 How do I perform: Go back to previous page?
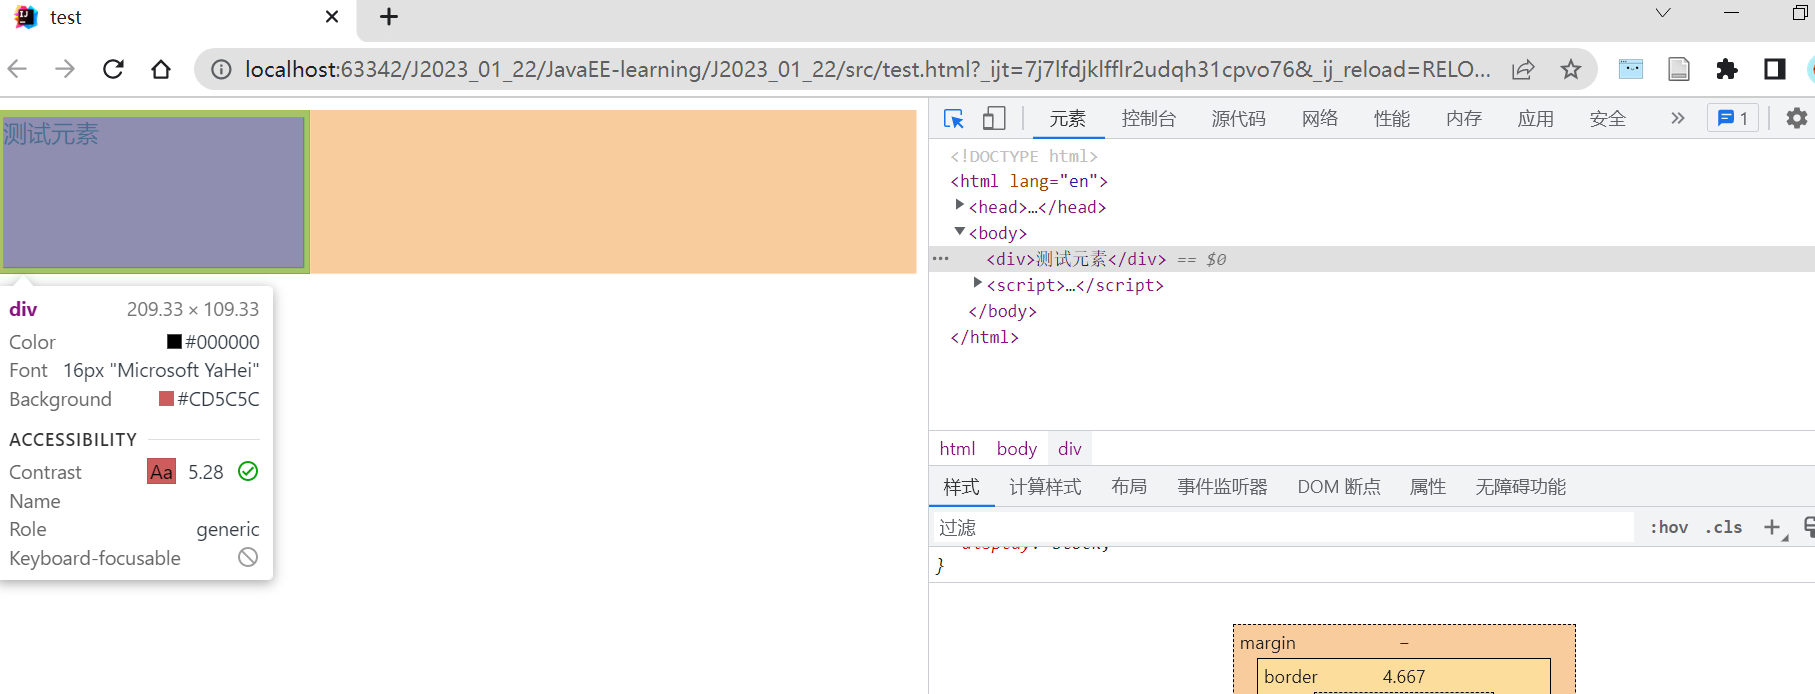[18, 69]
